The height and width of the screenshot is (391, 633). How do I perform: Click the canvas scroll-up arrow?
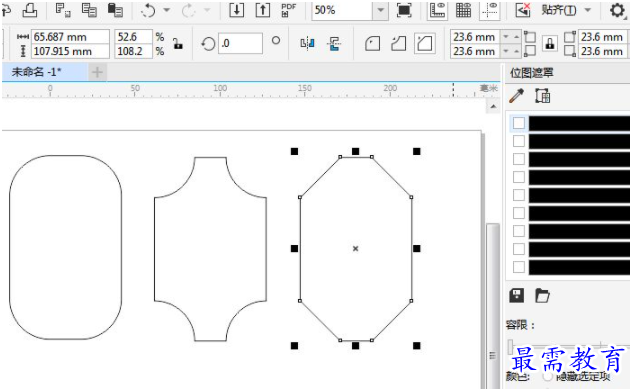pos(493,107)
